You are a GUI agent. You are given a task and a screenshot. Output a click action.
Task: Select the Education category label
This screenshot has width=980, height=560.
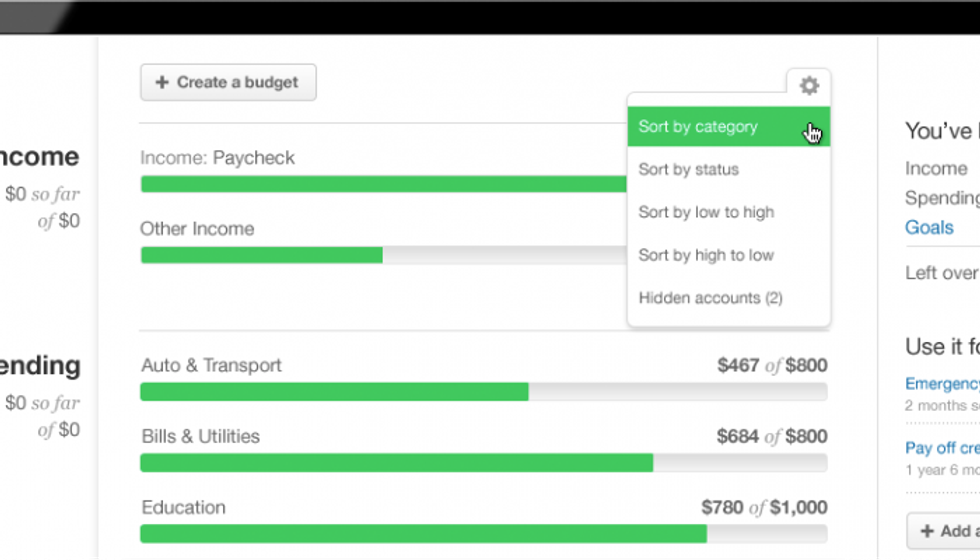[x=183, y=508]
